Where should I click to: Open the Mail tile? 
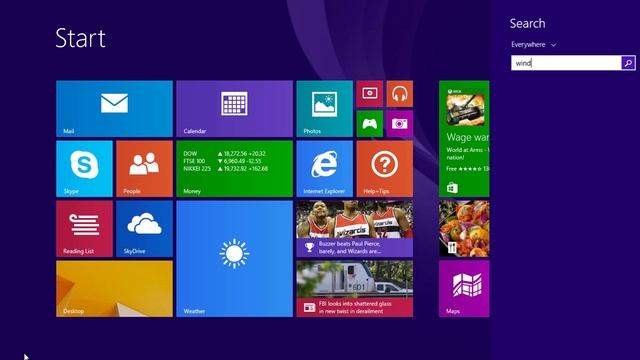point(114,109)
